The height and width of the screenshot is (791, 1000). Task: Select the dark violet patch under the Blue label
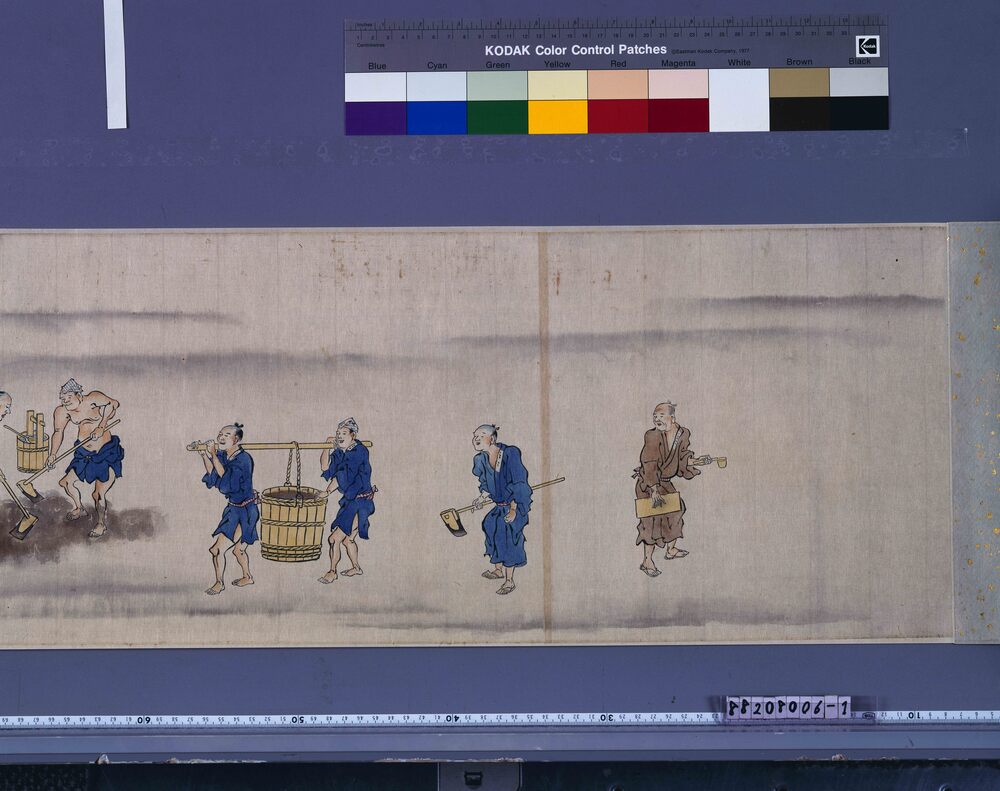376,118
